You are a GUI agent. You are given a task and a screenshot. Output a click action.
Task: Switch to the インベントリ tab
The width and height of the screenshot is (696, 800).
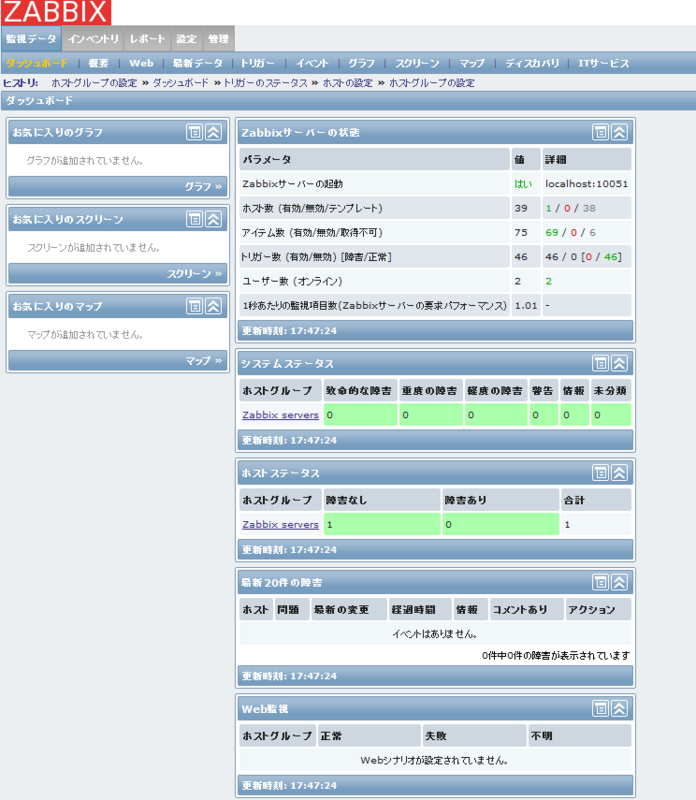pyautogui.click(x=93, y=39)
